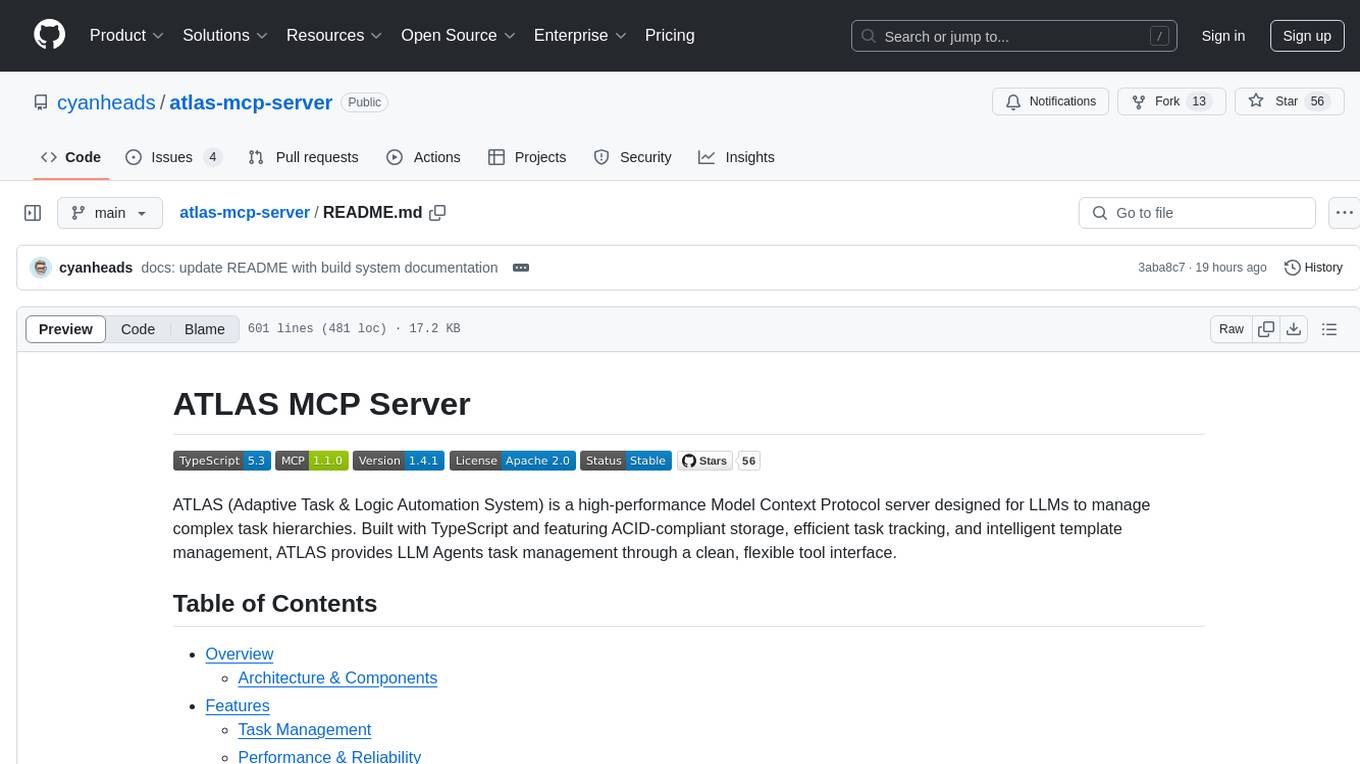Sign in to GitHub

click(x=1223, y=36)
